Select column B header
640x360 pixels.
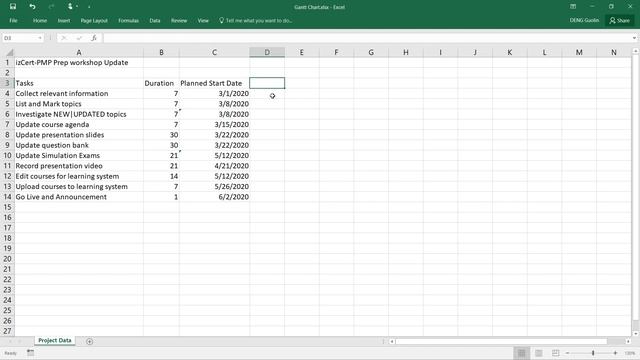click(x=161, y=52)
